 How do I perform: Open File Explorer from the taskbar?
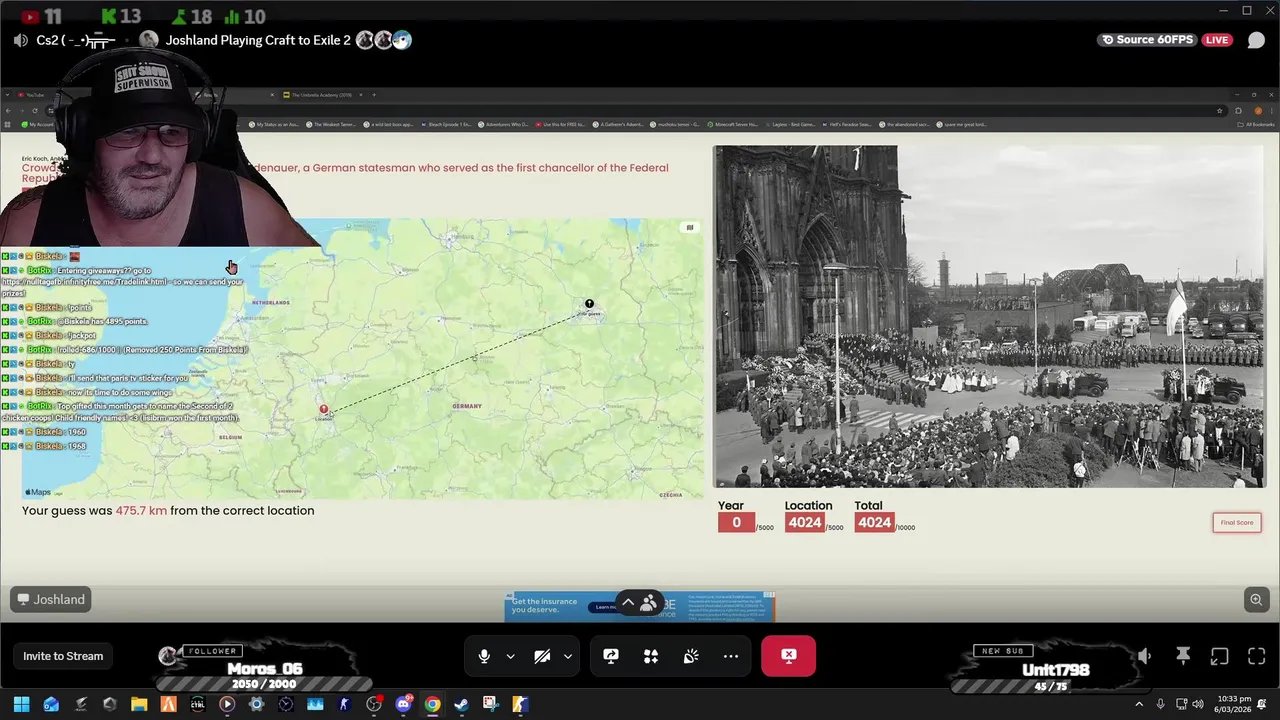[139, 704]
